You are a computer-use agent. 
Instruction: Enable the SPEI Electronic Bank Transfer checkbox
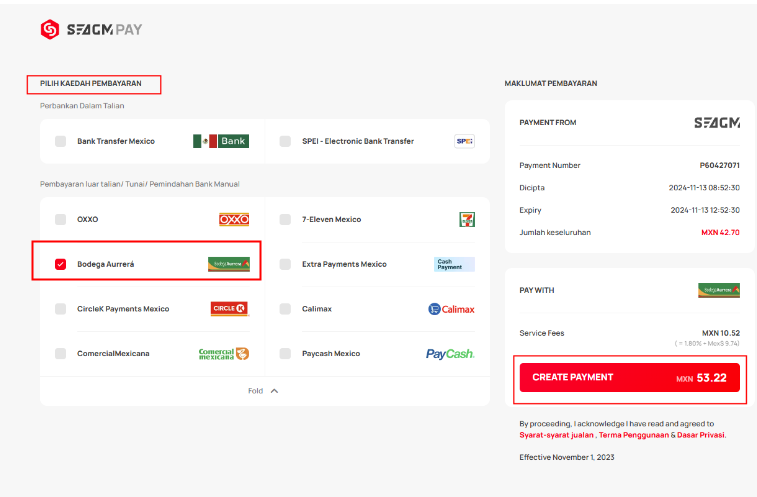click(285, 141)
